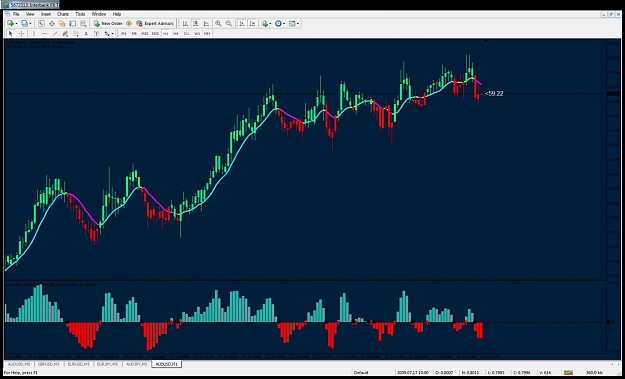Toggle the Data Window crosshair-circle icon
The image size is (625, 379).
click(52, 24)
